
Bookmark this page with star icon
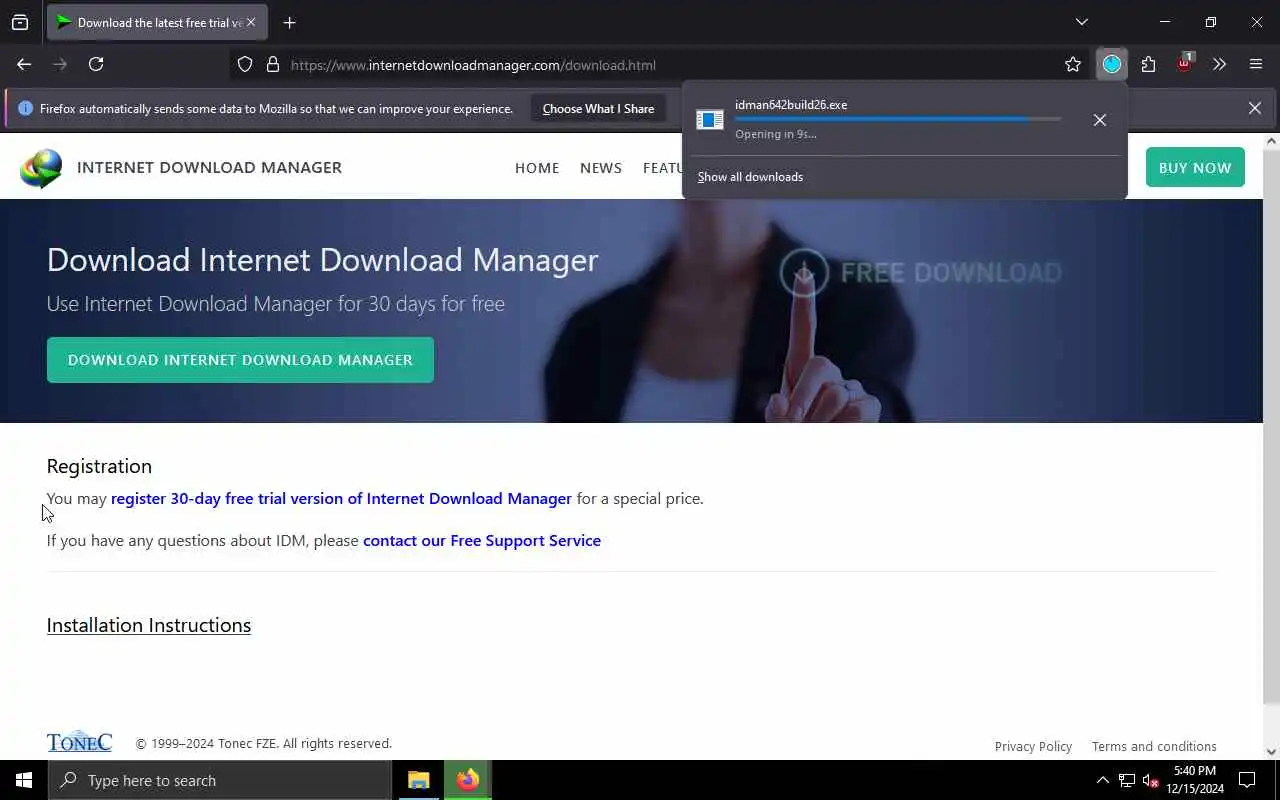pyautogui.click(x=1073, y=65)
